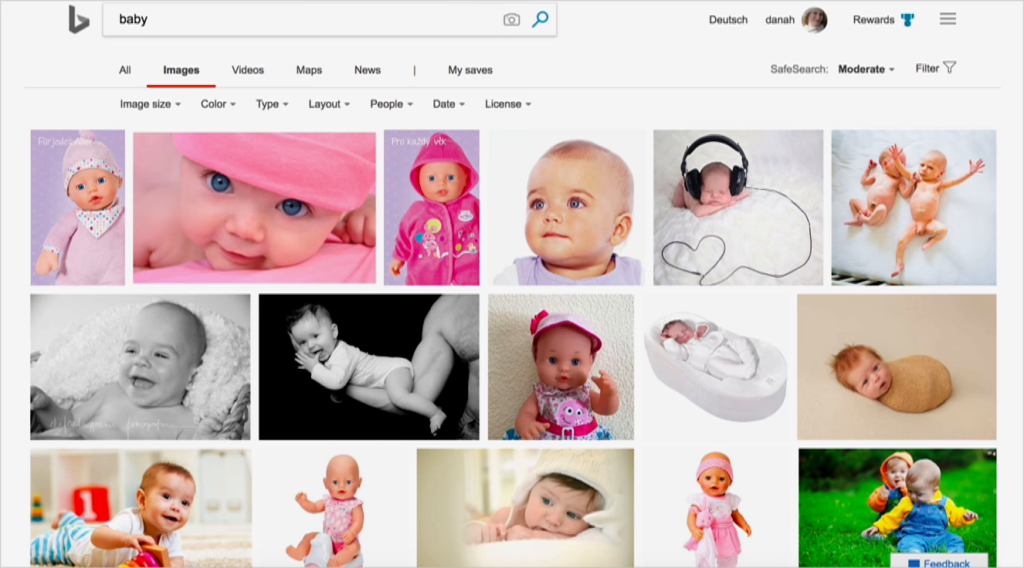Viewport: 1024px width, 568px height.
Task: Click the Bing logo icon
Action: [78, 20]
